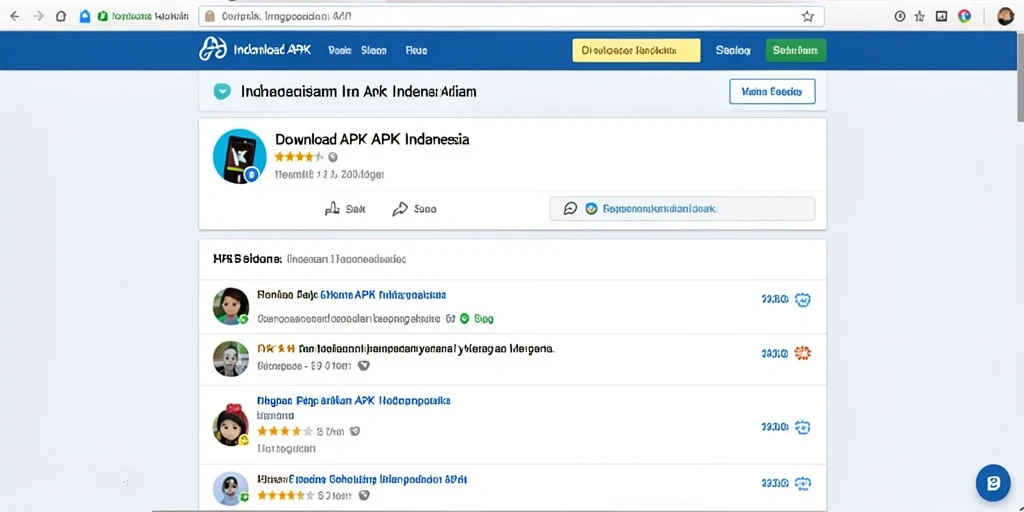Open the floating chat button bottom right
Viewport: 1024px width, 512px height.
click(993, 483)
